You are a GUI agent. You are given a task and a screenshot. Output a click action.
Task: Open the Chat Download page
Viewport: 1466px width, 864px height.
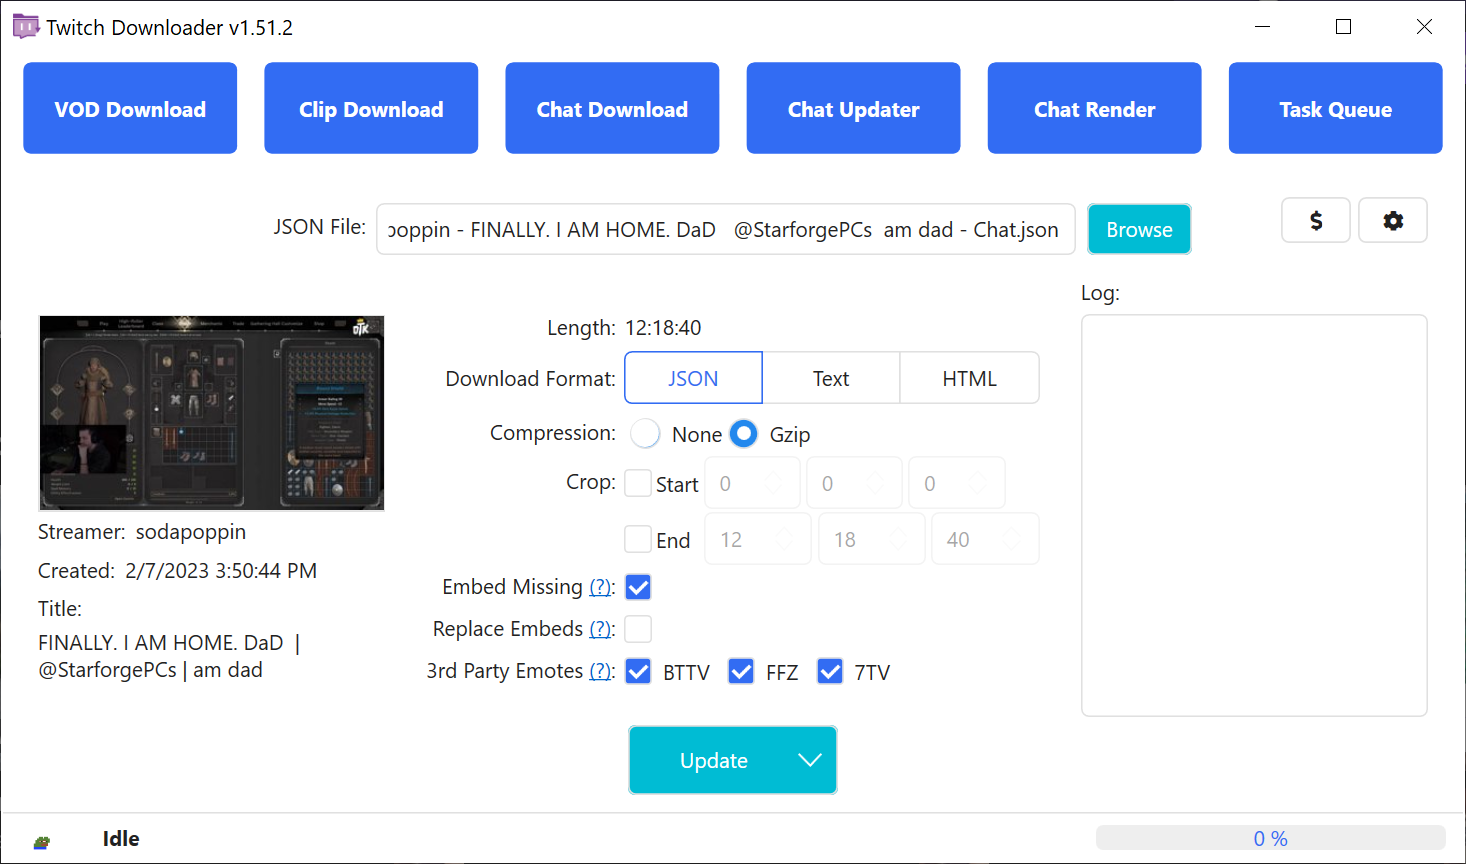click(612, 108)
